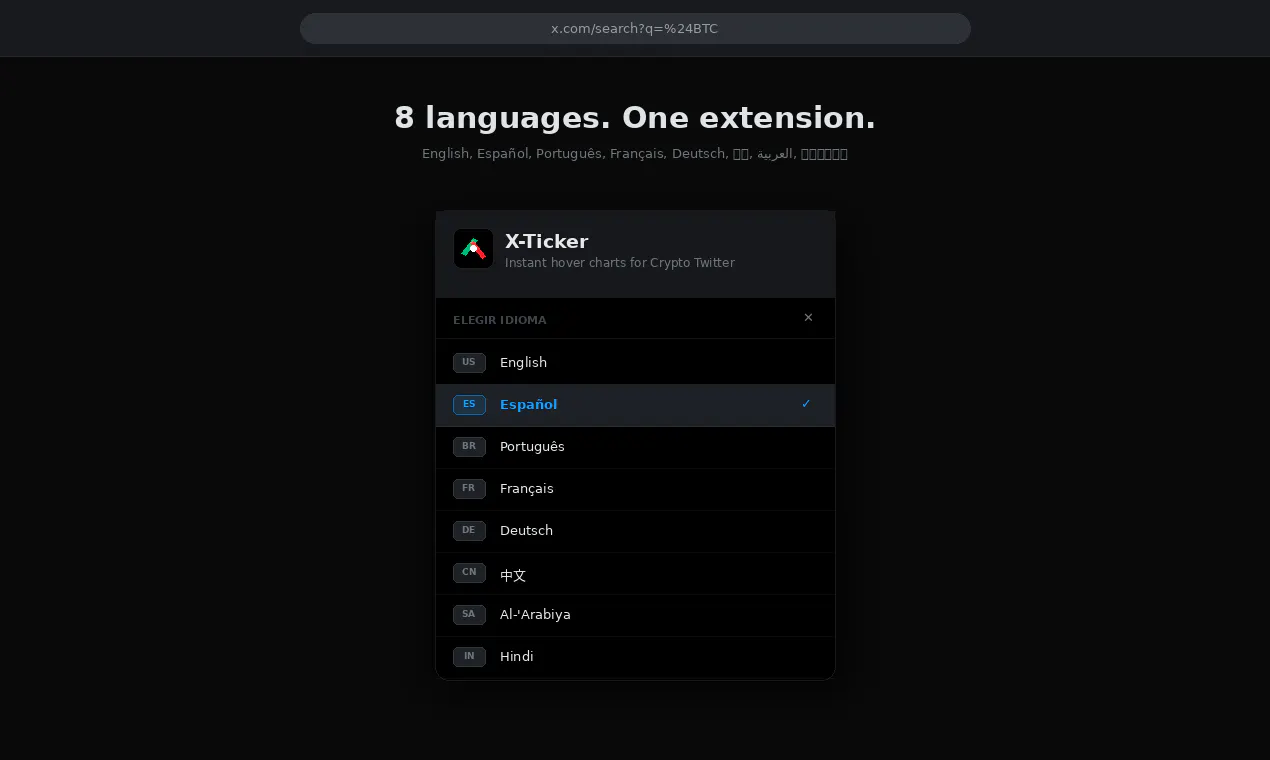
Task: Click the 'ELEGIR IDIOMA' header label
Action: 500,320
